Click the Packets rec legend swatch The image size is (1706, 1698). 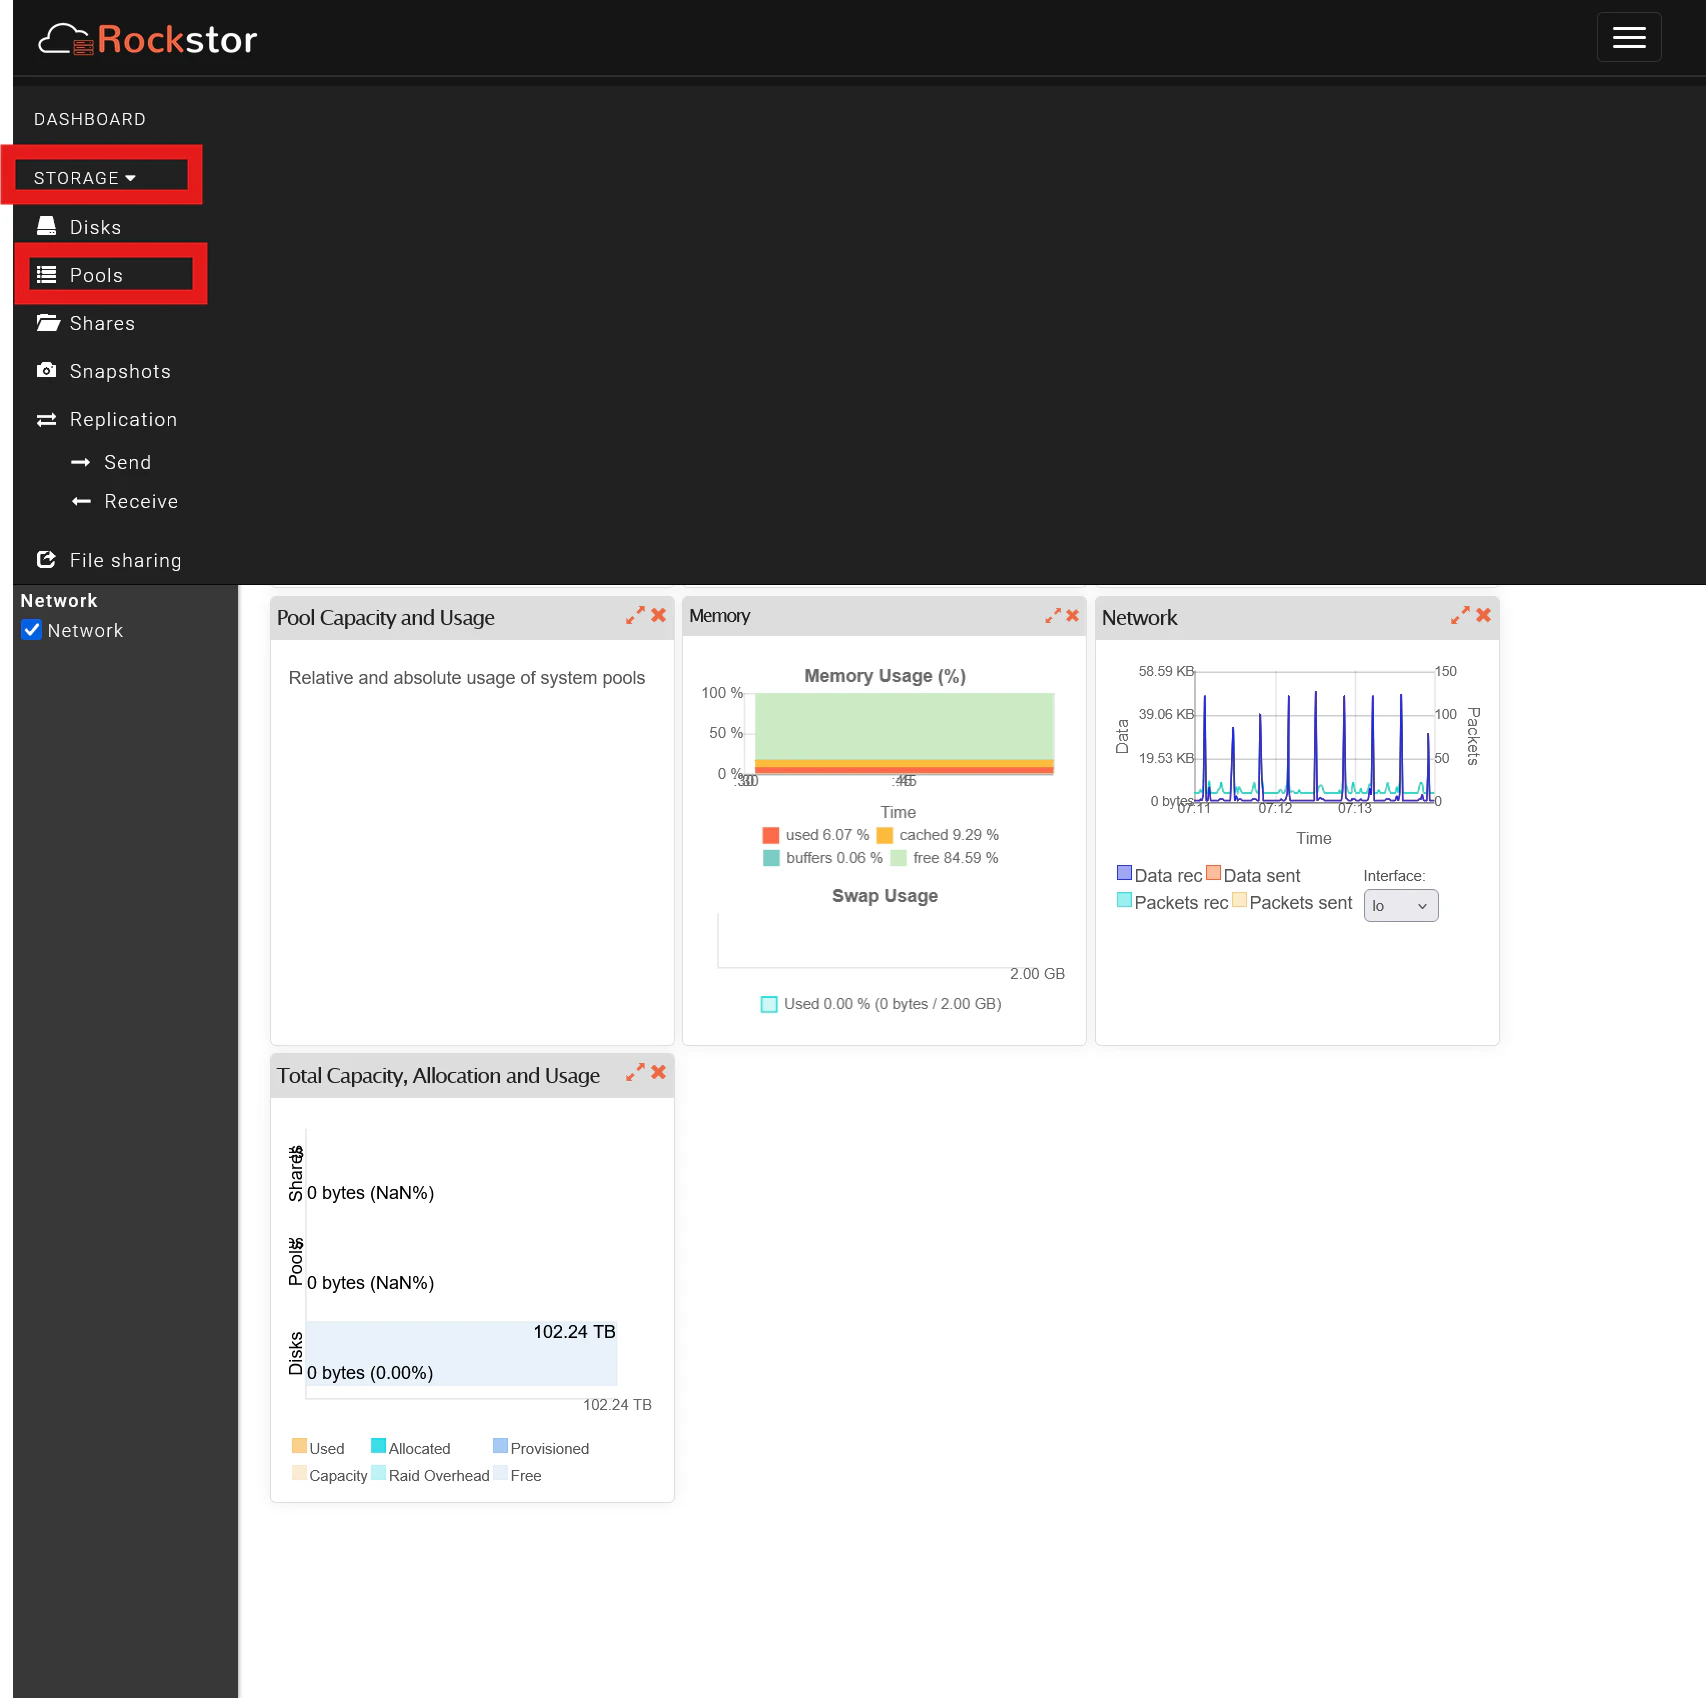1125,900
